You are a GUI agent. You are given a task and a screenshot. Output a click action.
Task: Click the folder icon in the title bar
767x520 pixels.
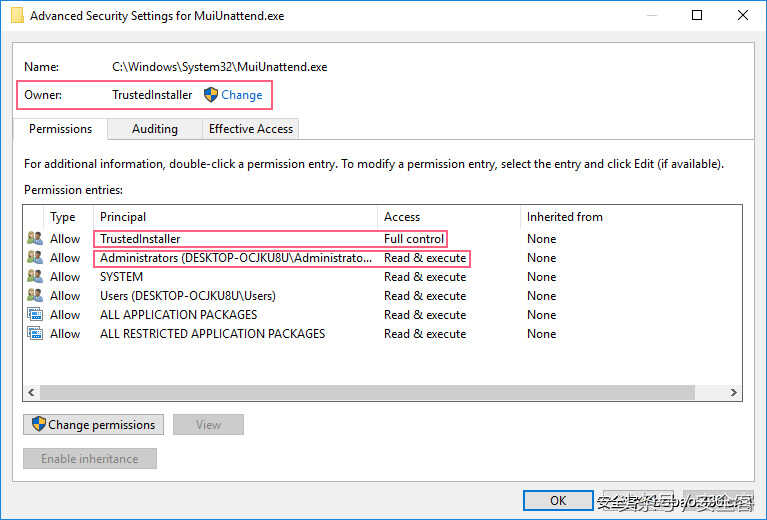point(17,16)
